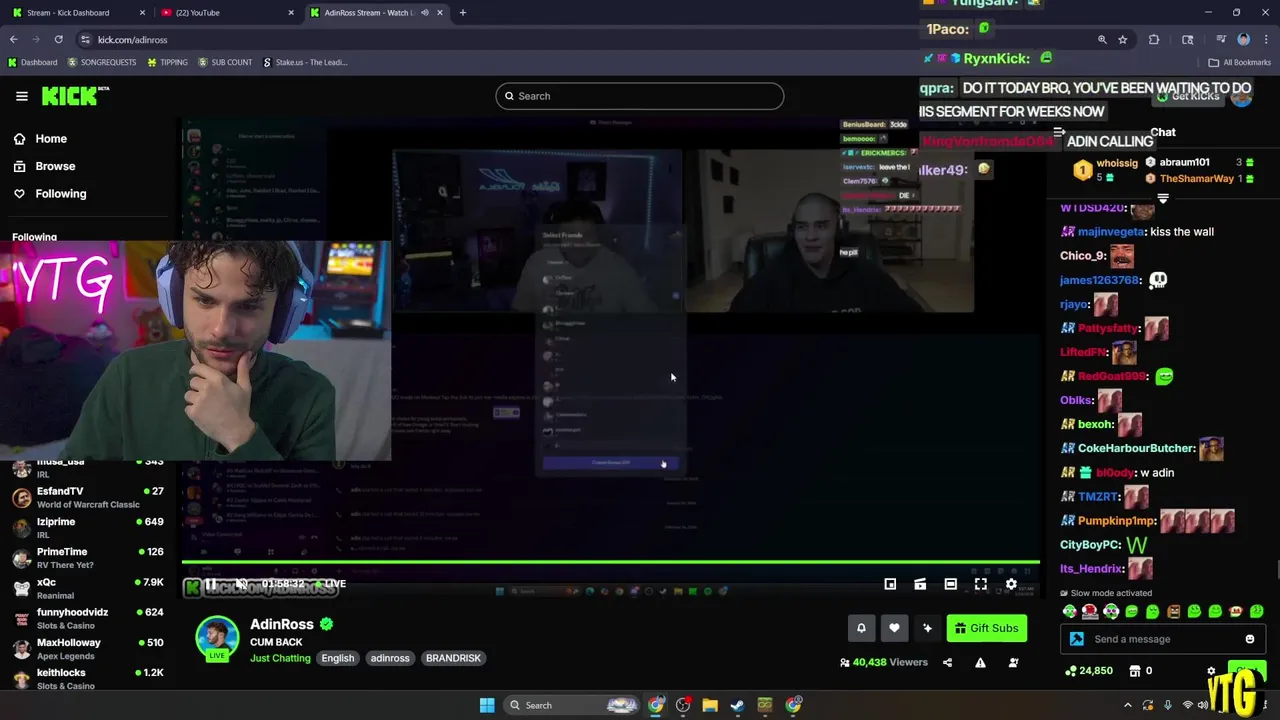Image resolution: width=1280 pixels, height=720 pixels.
Task: Click the Kick search field
Action: (639, 96)
